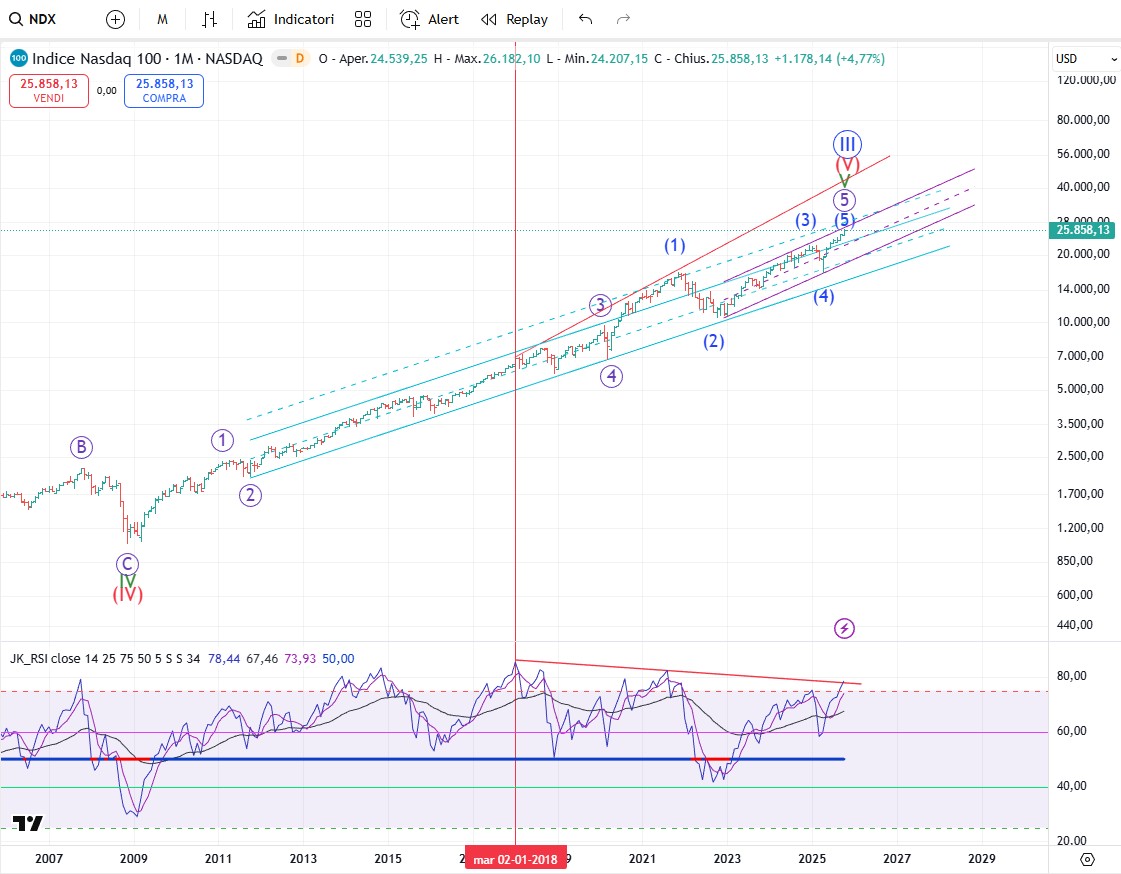This screenshot has width=1121, height=874.
Task: Start bar Replay mode
Action: [514, 19]
